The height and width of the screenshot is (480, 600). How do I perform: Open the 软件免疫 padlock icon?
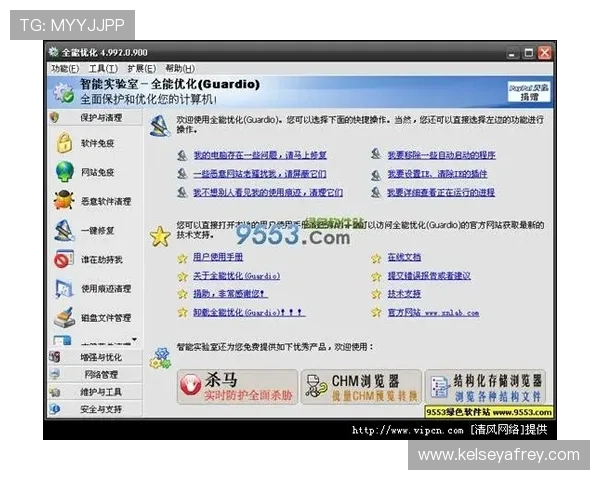(x=64, y=143)
